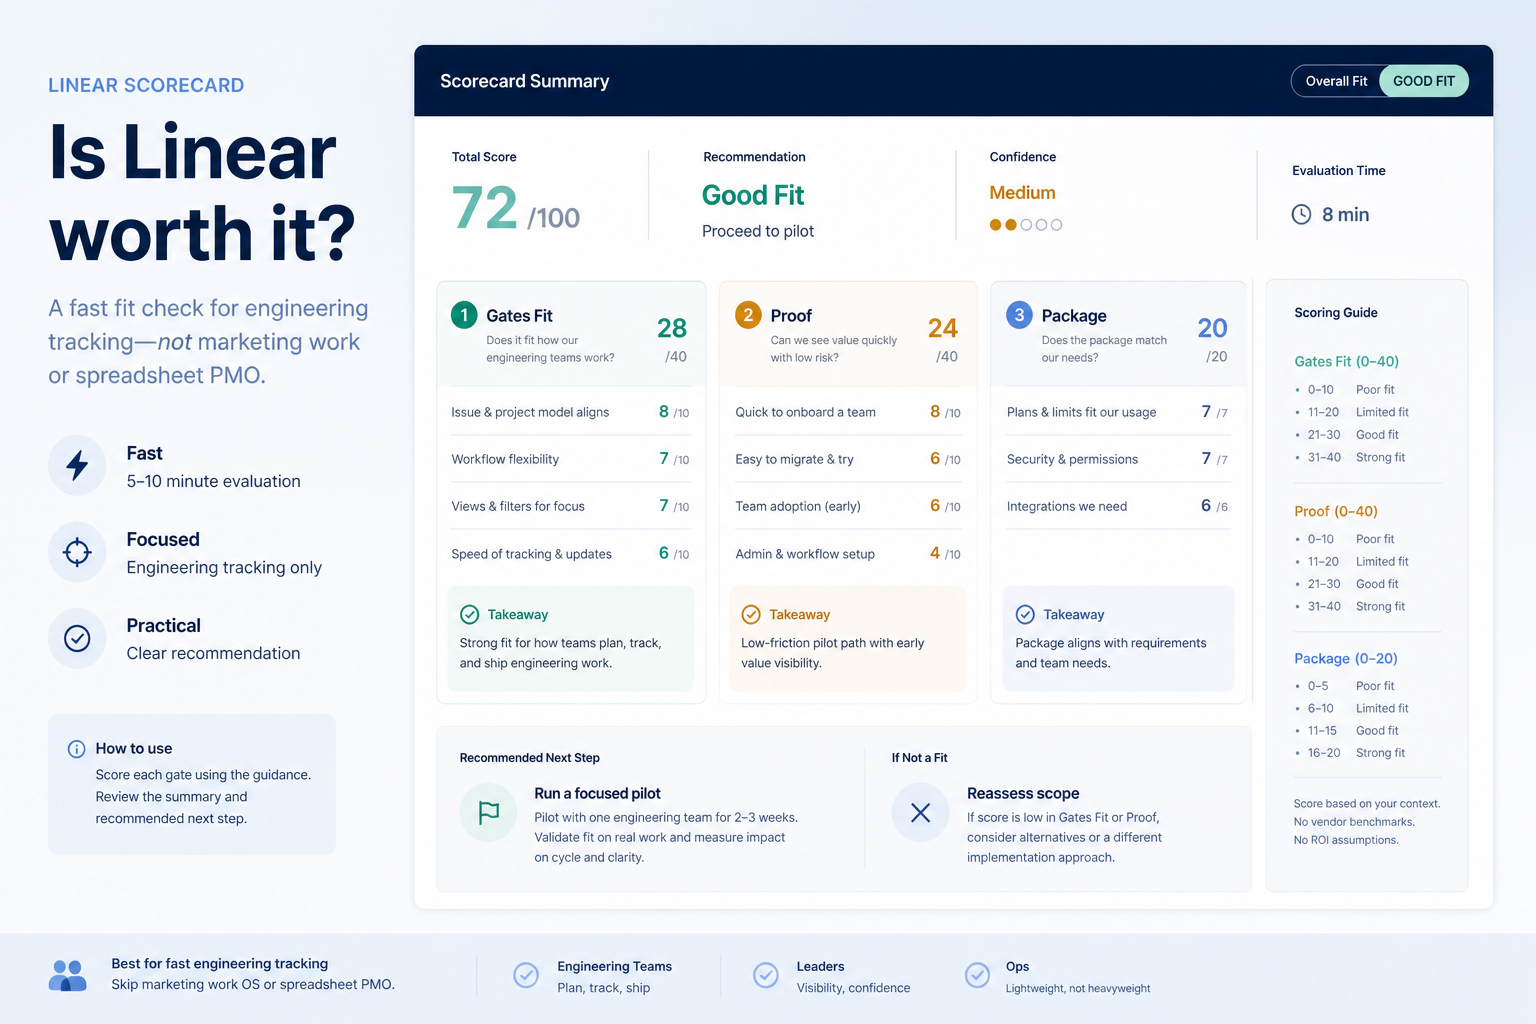Screen dimensions: 1536x1024
Task: Click the checkmark Practical icon
Action: [77, 638]
